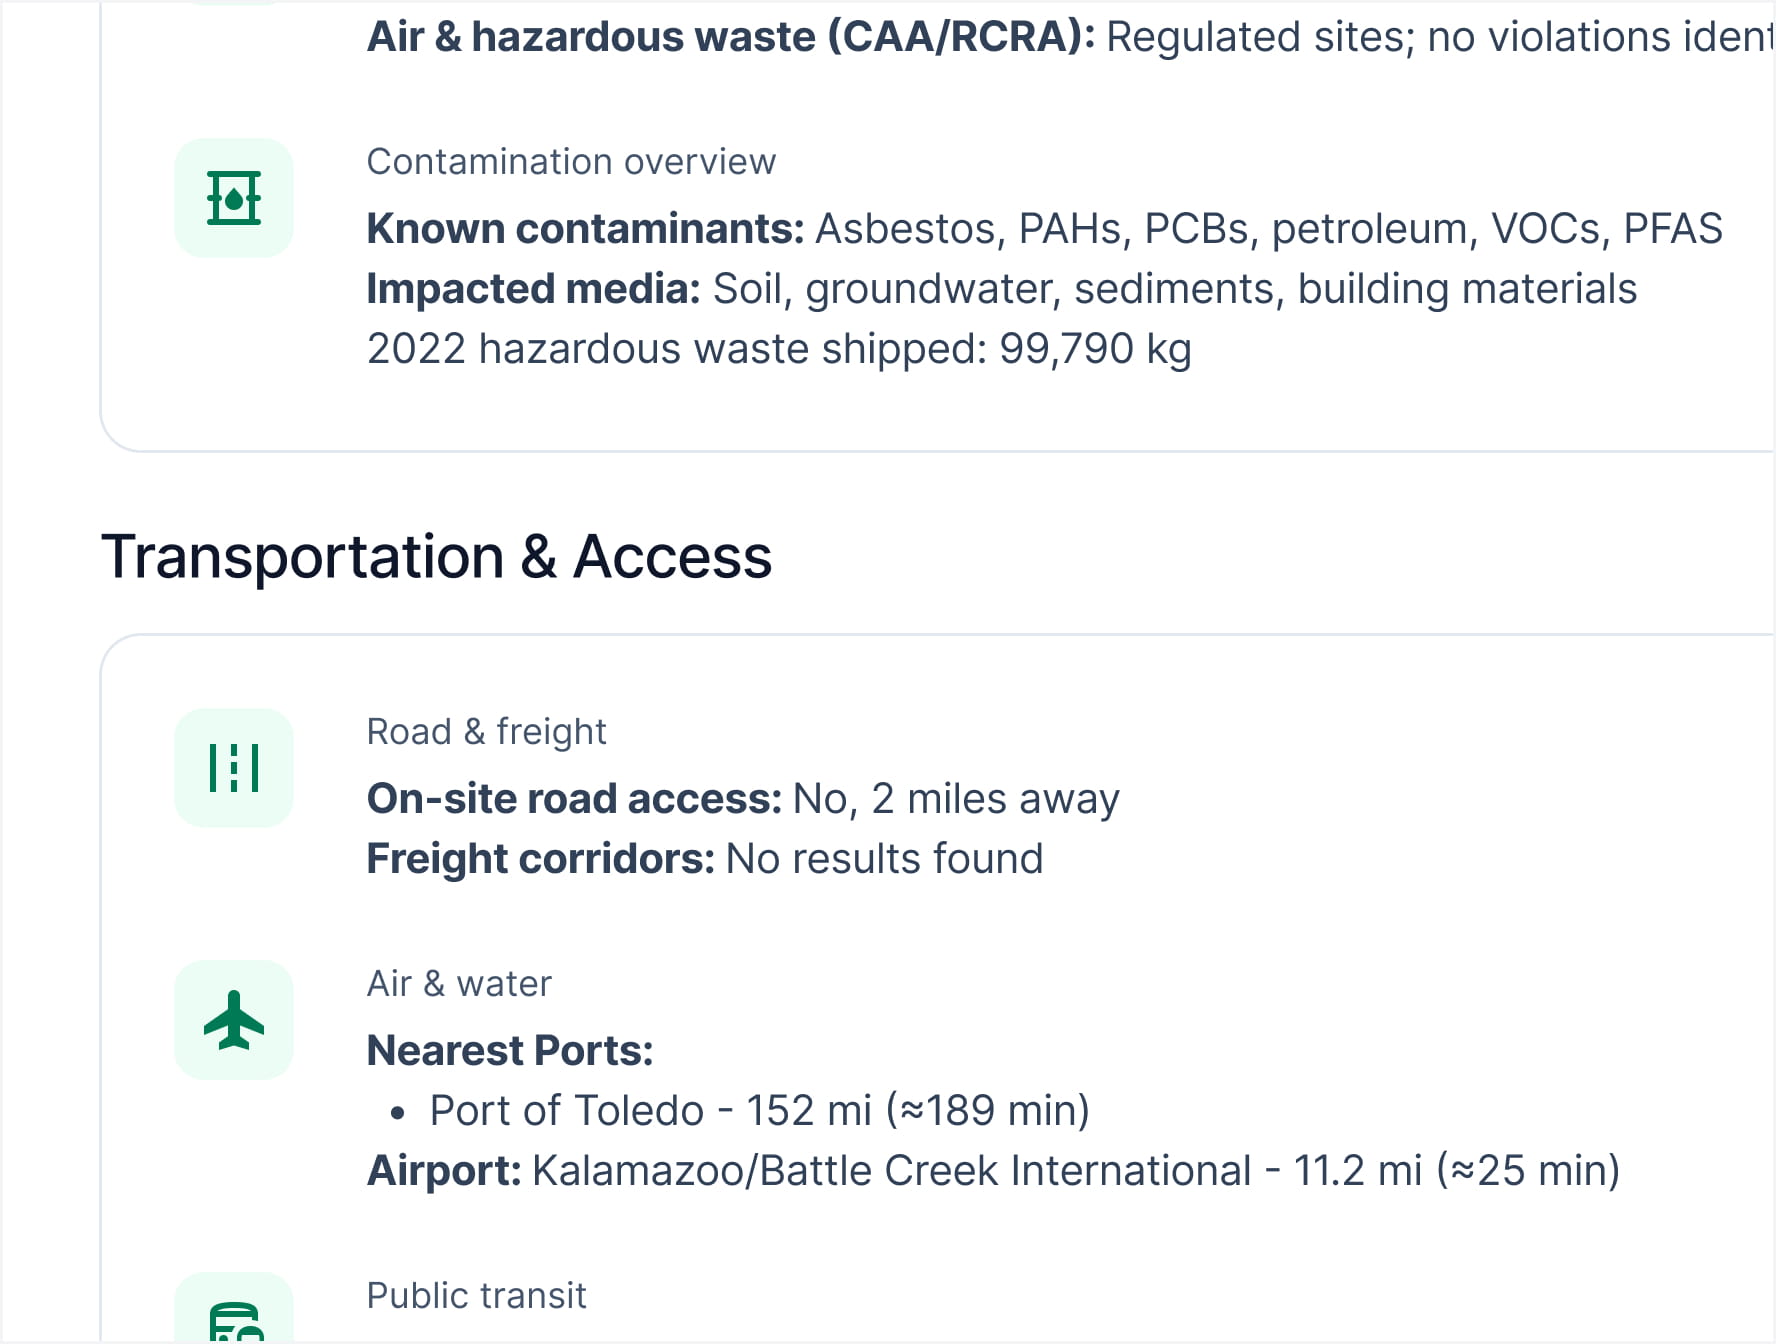Select the Transportation & Access heading
Screen dimensions: 1776x1344
tap(436, 557)
